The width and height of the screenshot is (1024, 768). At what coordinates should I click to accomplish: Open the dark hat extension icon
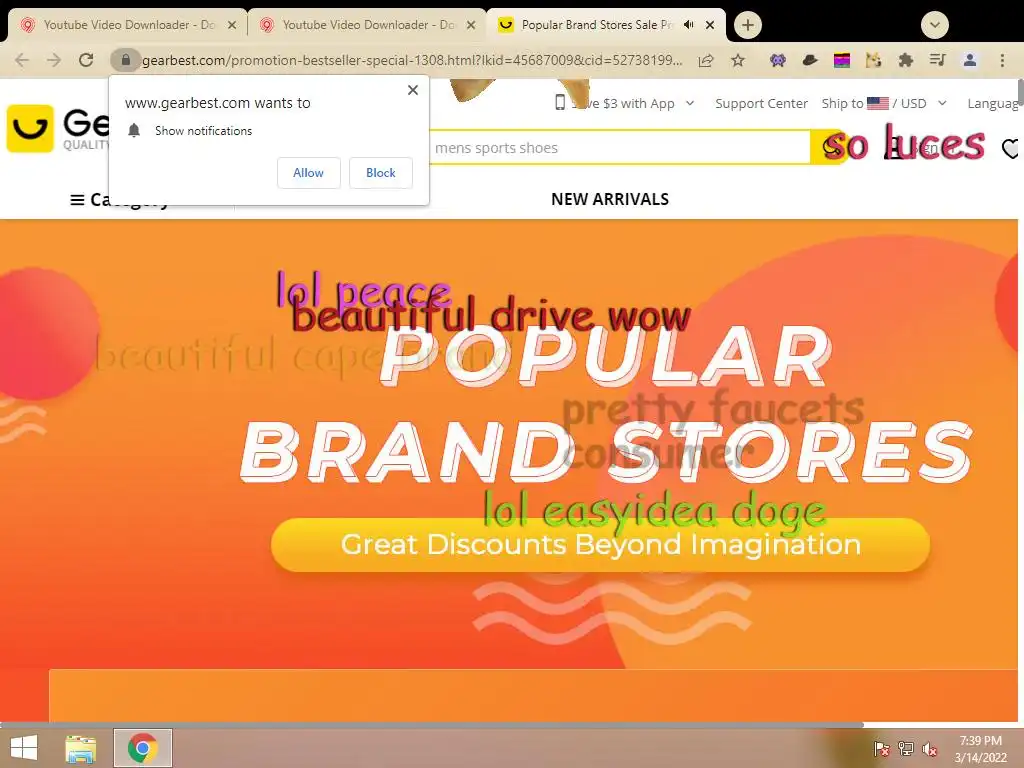point(810,61)
